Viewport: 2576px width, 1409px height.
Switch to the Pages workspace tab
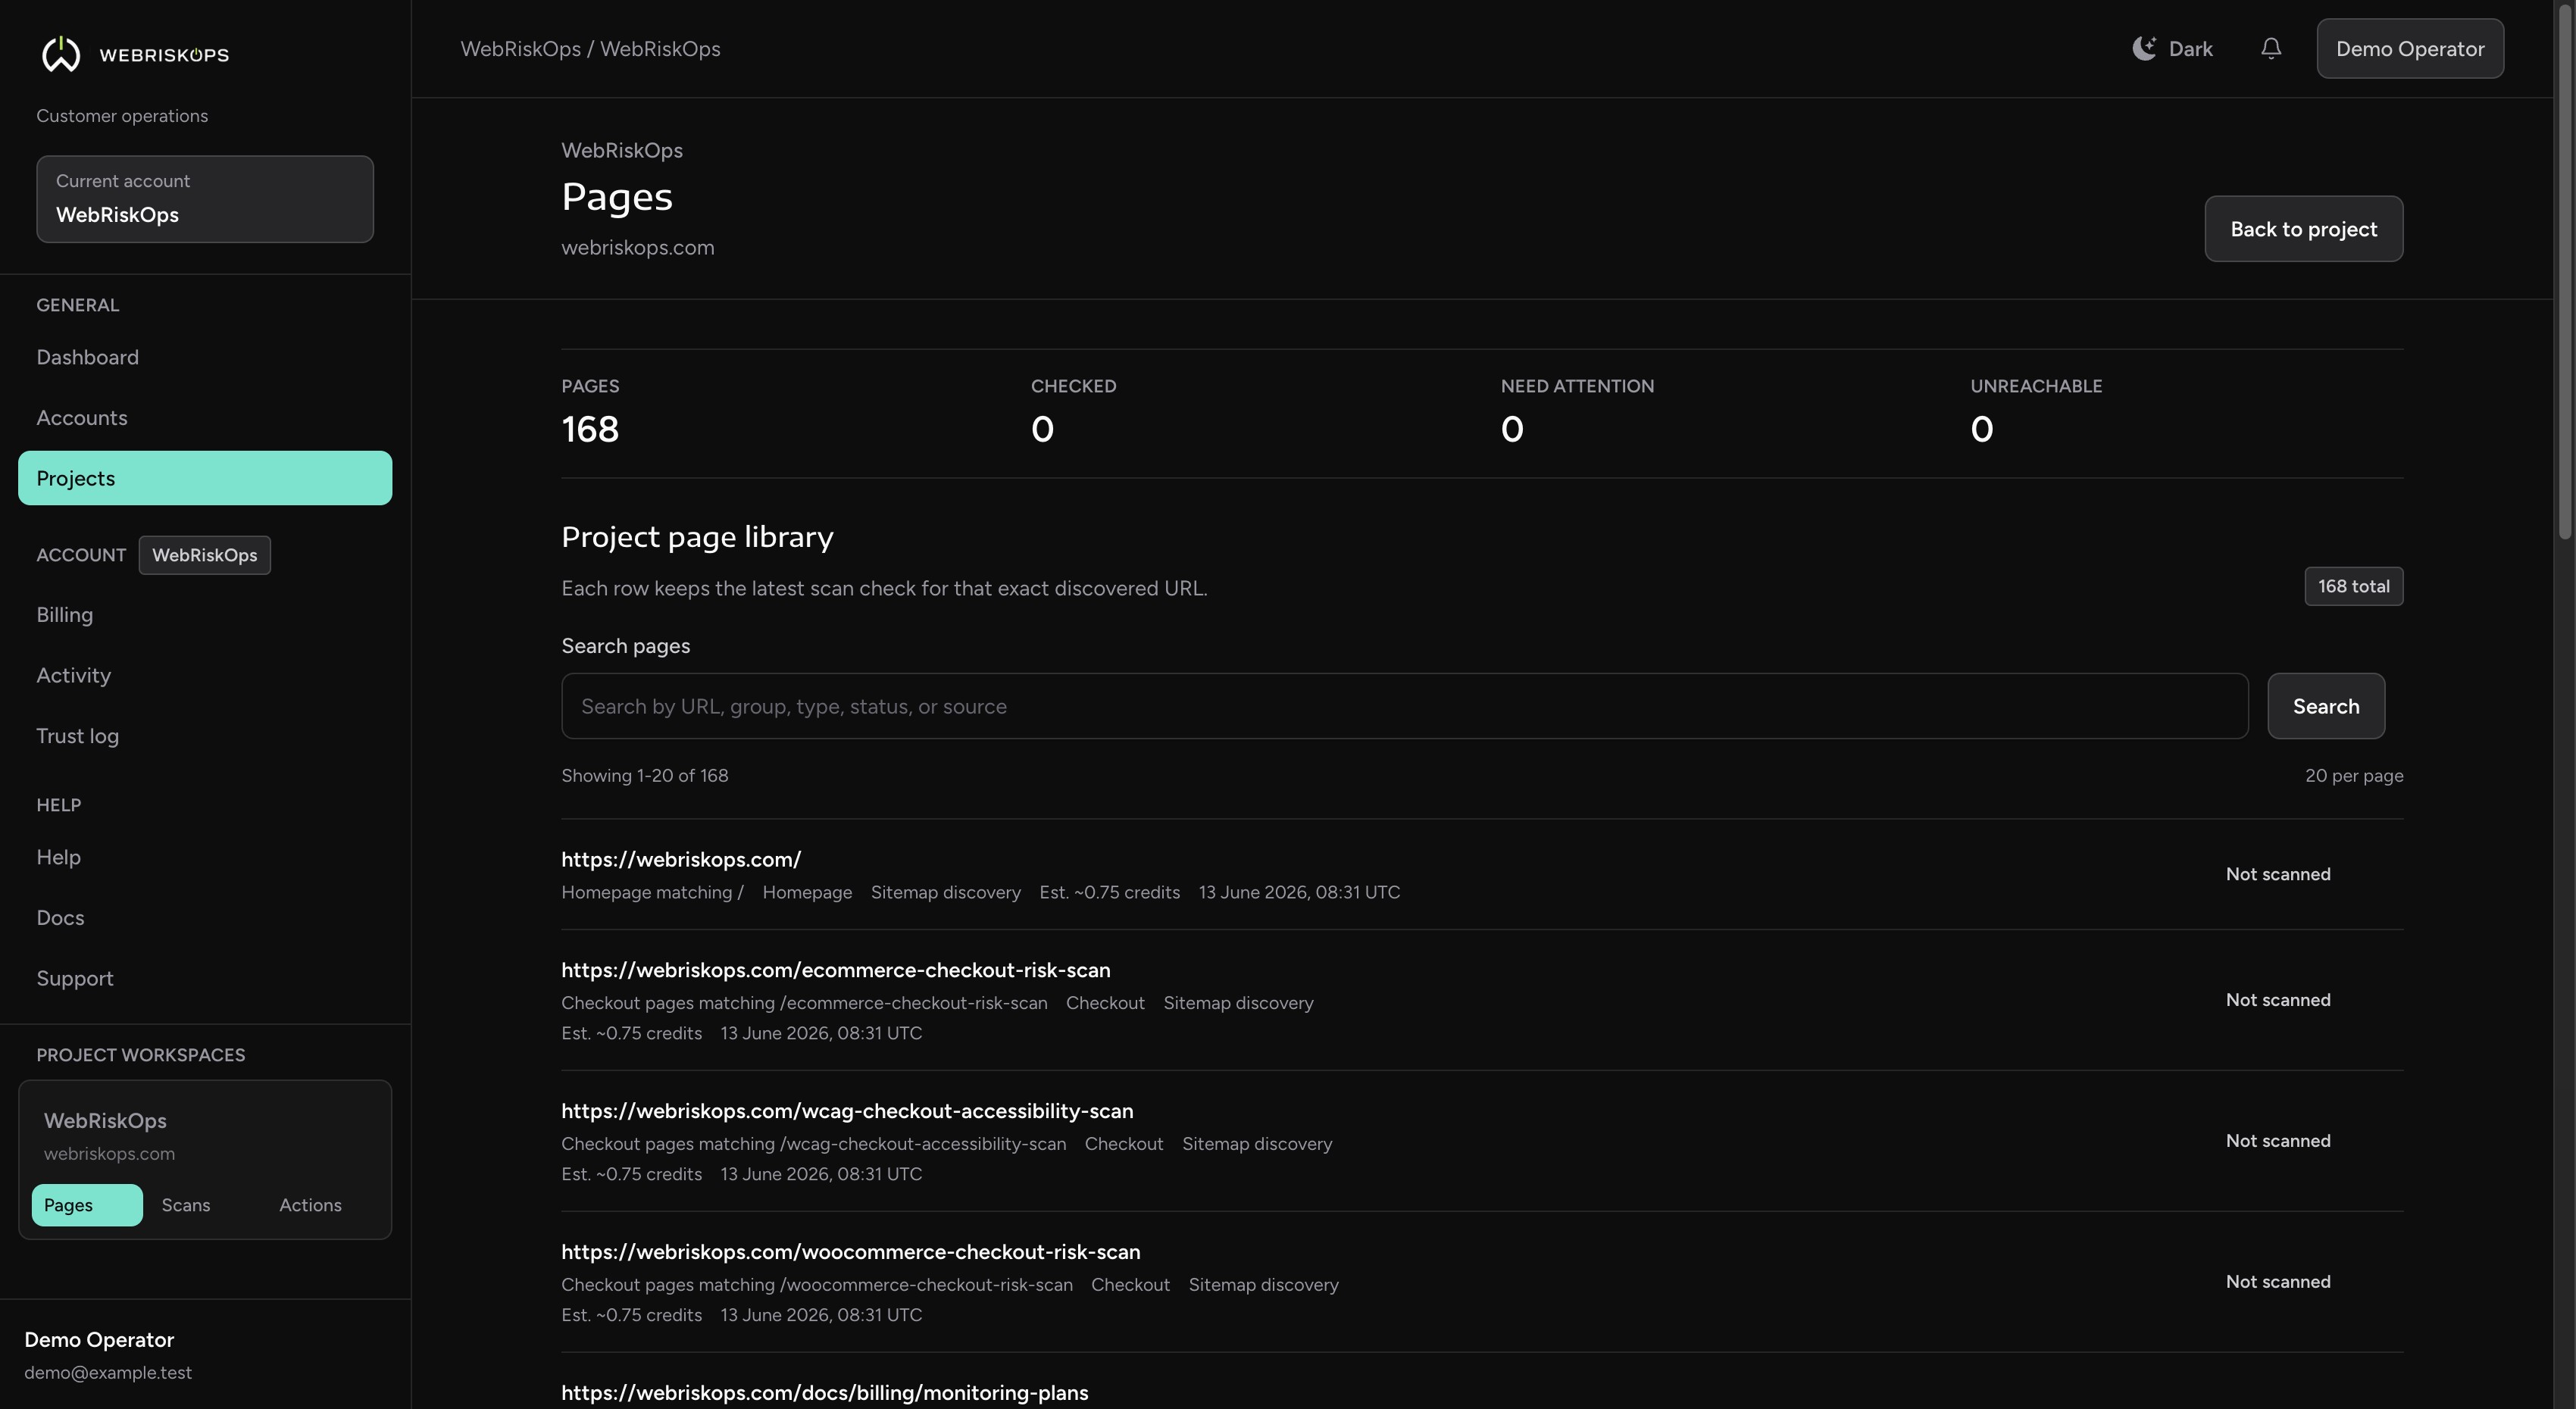coord(87,1205)
